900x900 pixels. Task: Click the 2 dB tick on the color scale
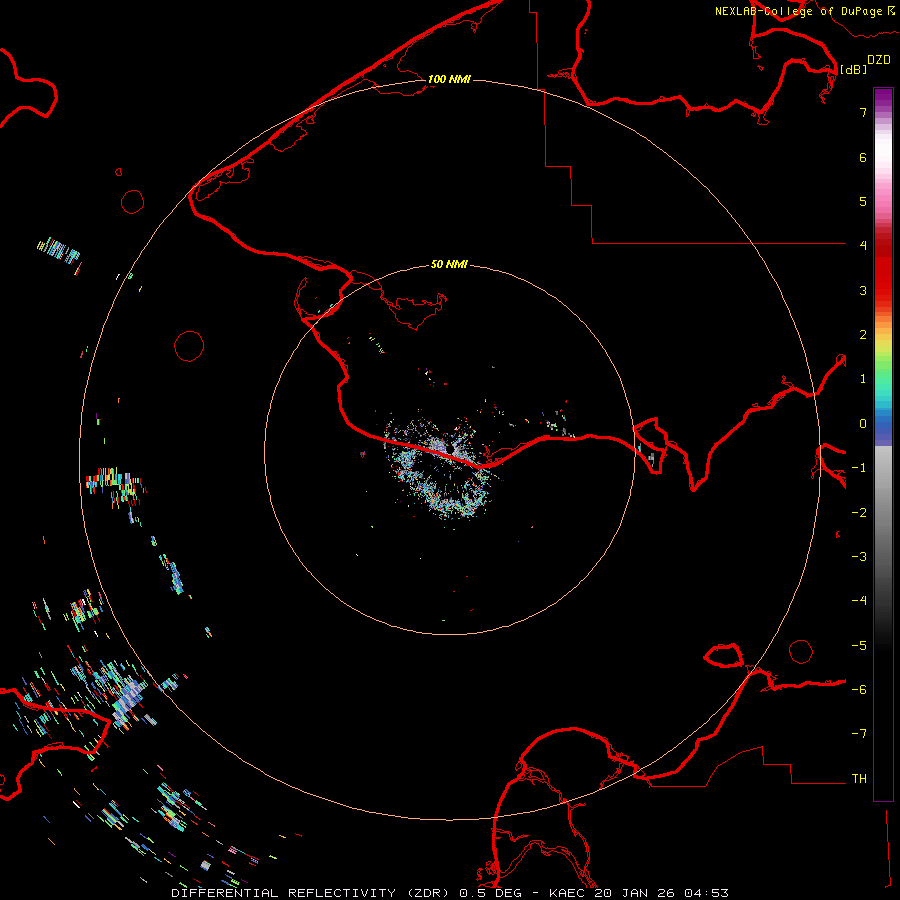pos(863,335)
